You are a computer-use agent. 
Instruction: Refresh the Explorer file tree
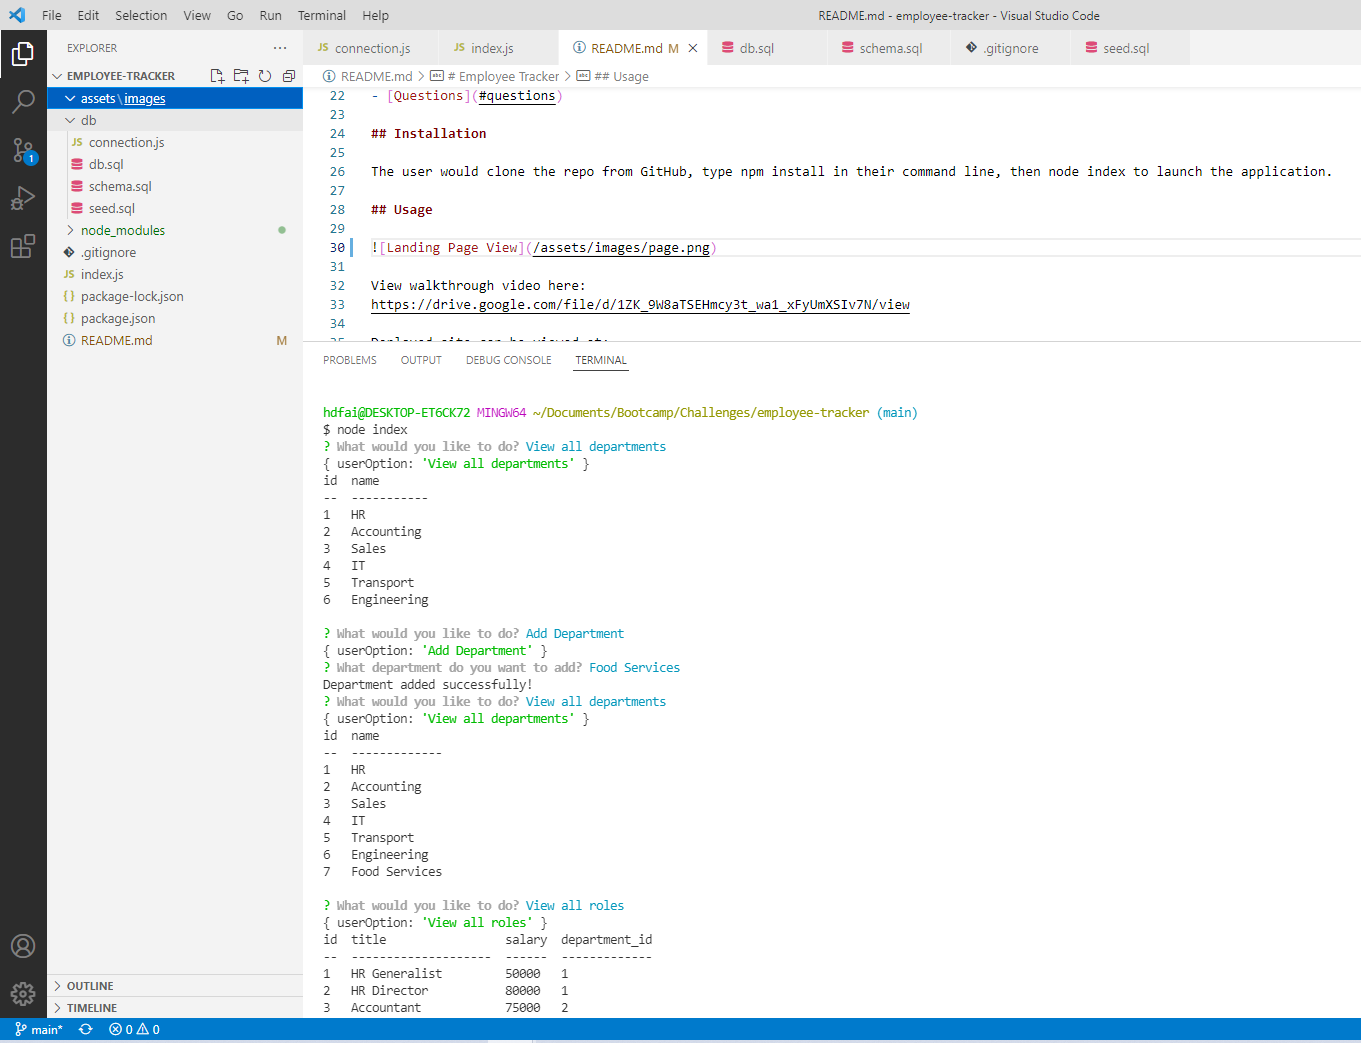265,76
